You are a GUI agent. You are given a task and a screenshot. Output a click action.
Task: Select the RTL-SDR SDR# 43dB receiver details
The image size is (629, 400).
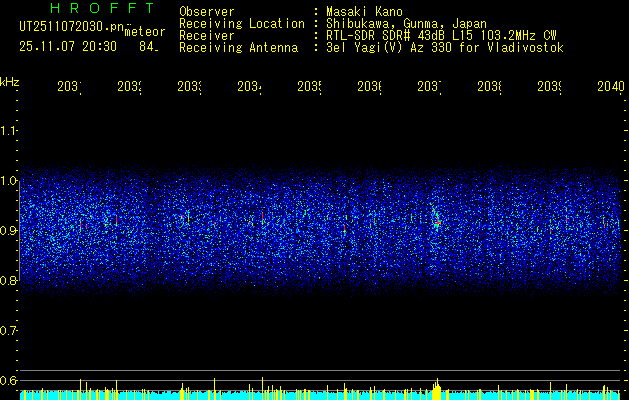pyautogui.click(x=441, y=36)
